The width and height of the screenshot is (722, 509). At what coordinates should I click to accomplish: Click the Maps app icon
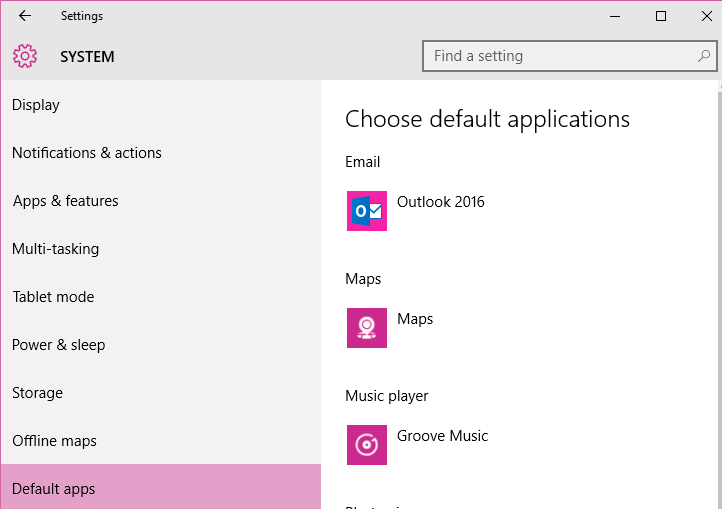coord(366,328)
